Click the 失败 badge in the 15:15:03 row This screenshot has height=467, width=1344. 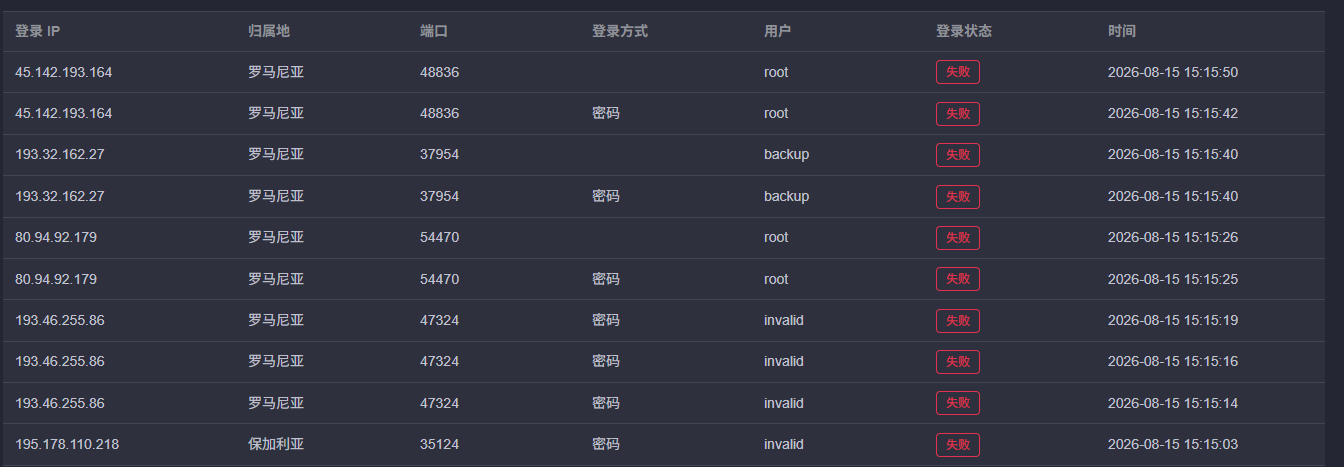958,444
